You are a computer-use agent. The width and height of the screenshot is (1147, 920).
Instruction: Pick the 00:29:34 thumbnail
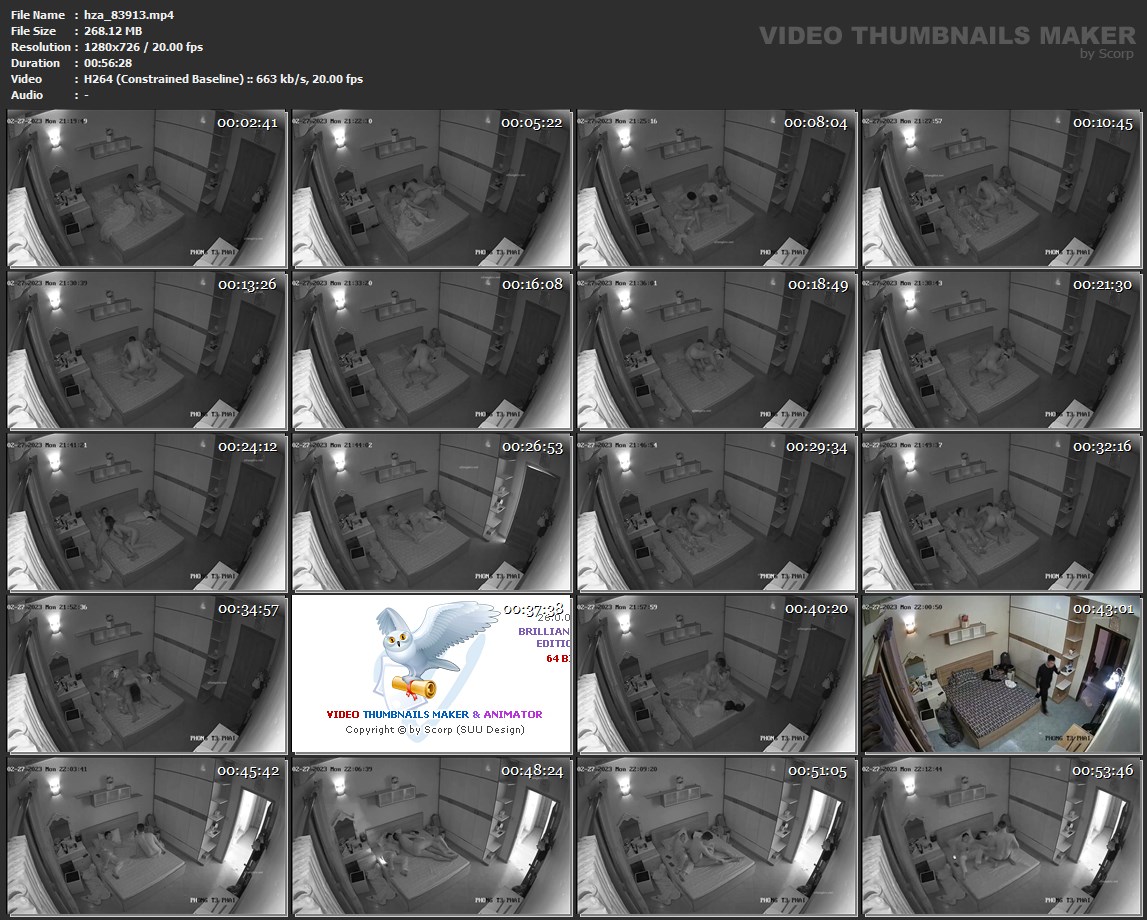[717, 513]
